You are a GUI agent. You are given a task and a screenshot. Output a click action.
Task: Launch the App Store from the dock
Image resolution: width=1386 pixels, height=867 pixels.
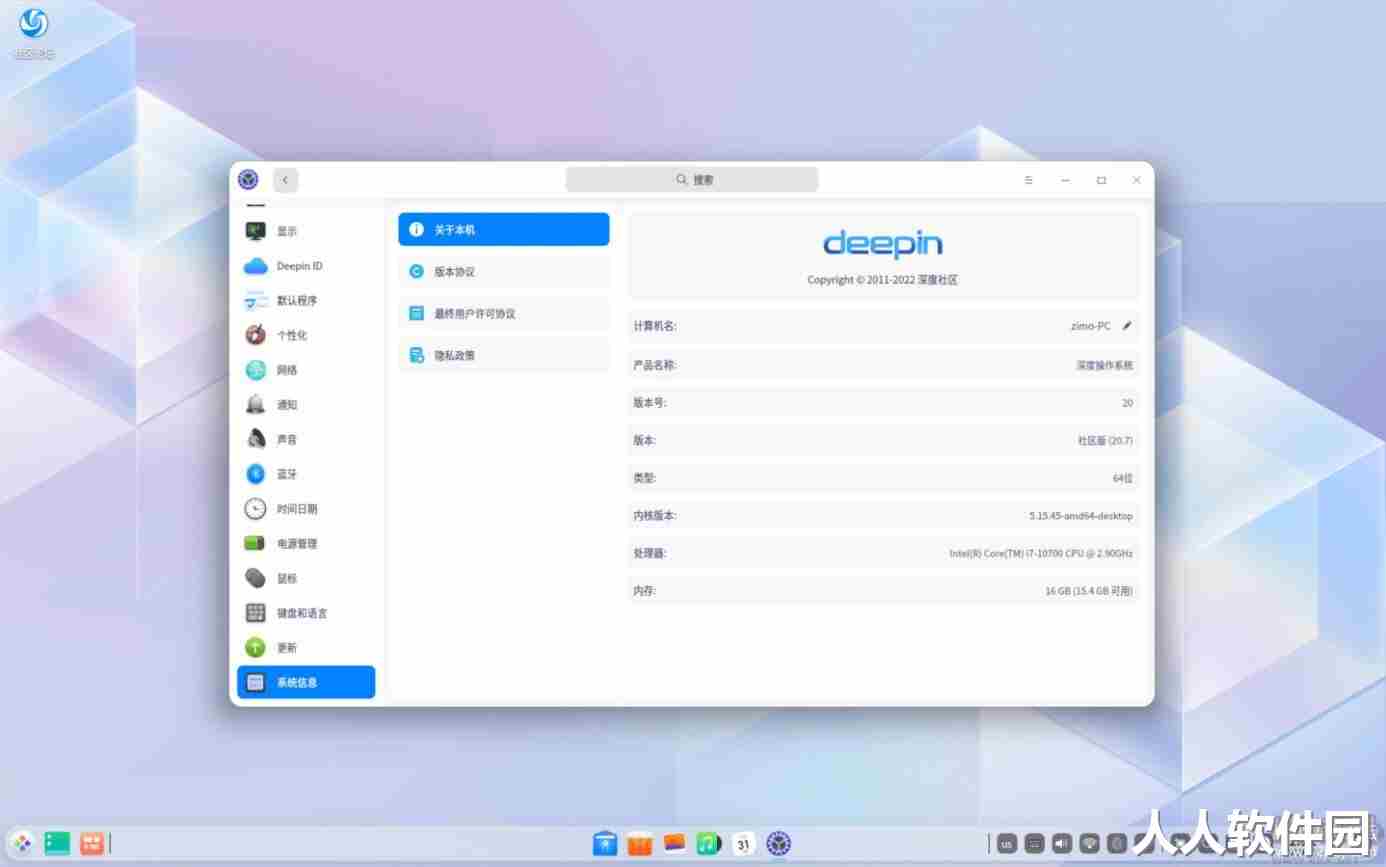(640, 844)
